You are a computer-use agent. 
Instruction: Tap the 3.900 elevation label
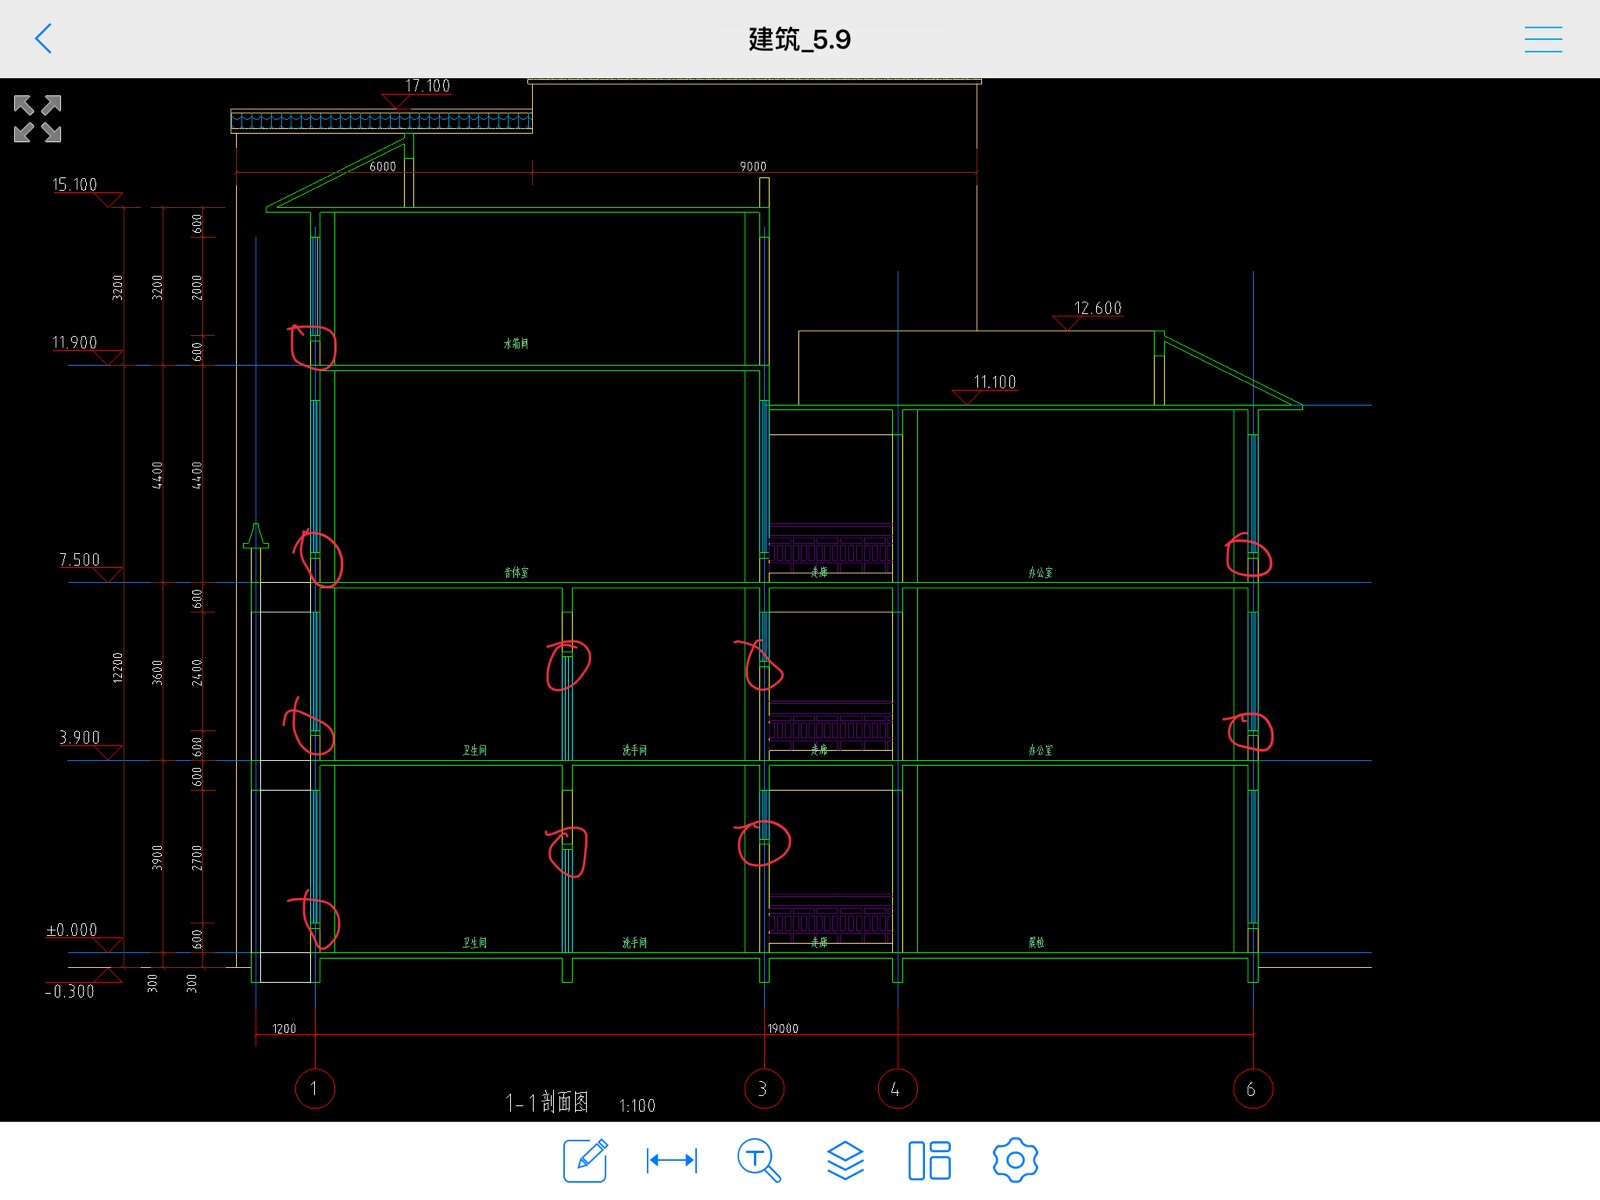80,738
